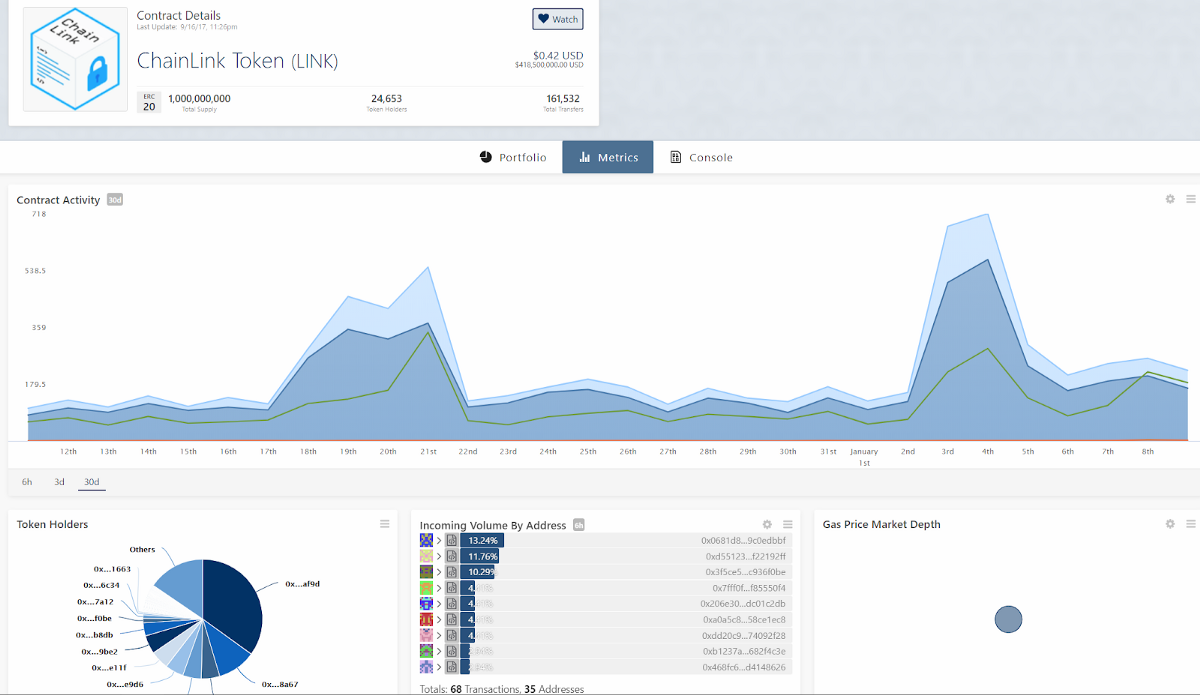Open address 0xb1237a…682f4c3e

(x=744, y=651)
